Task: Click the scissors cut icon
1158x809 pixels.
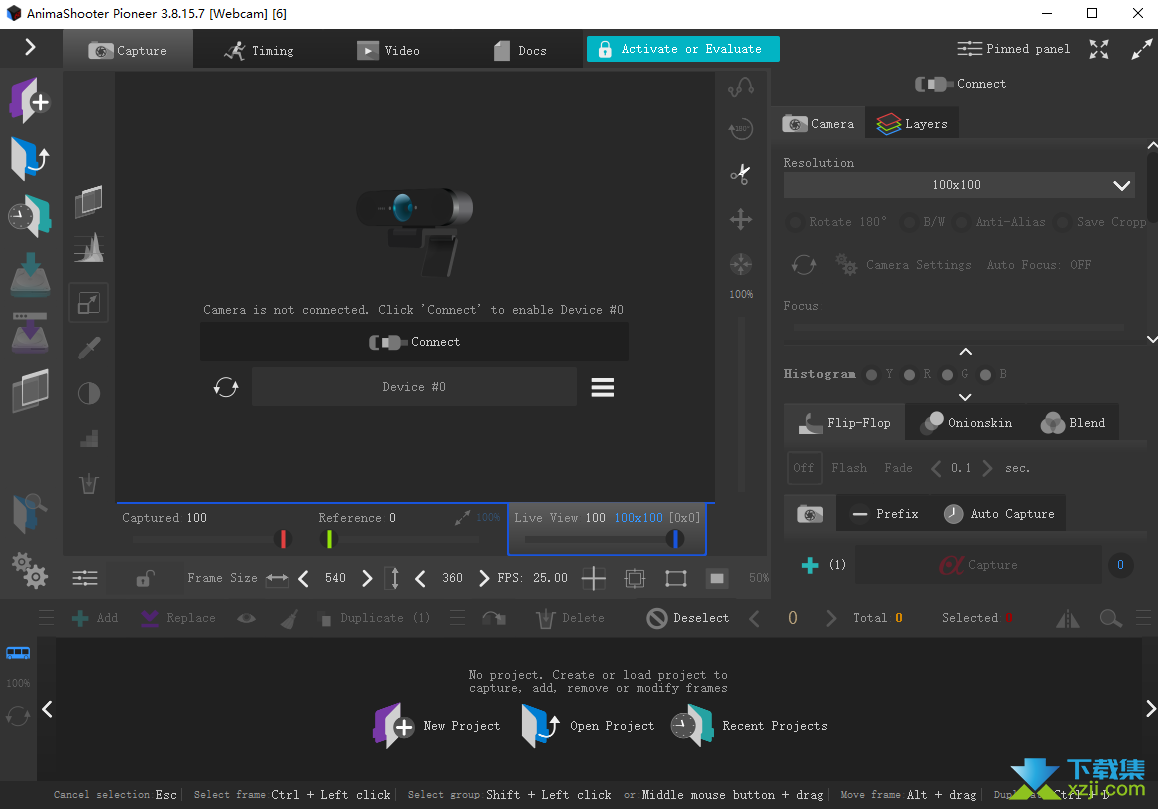Action: click(741, 174)
